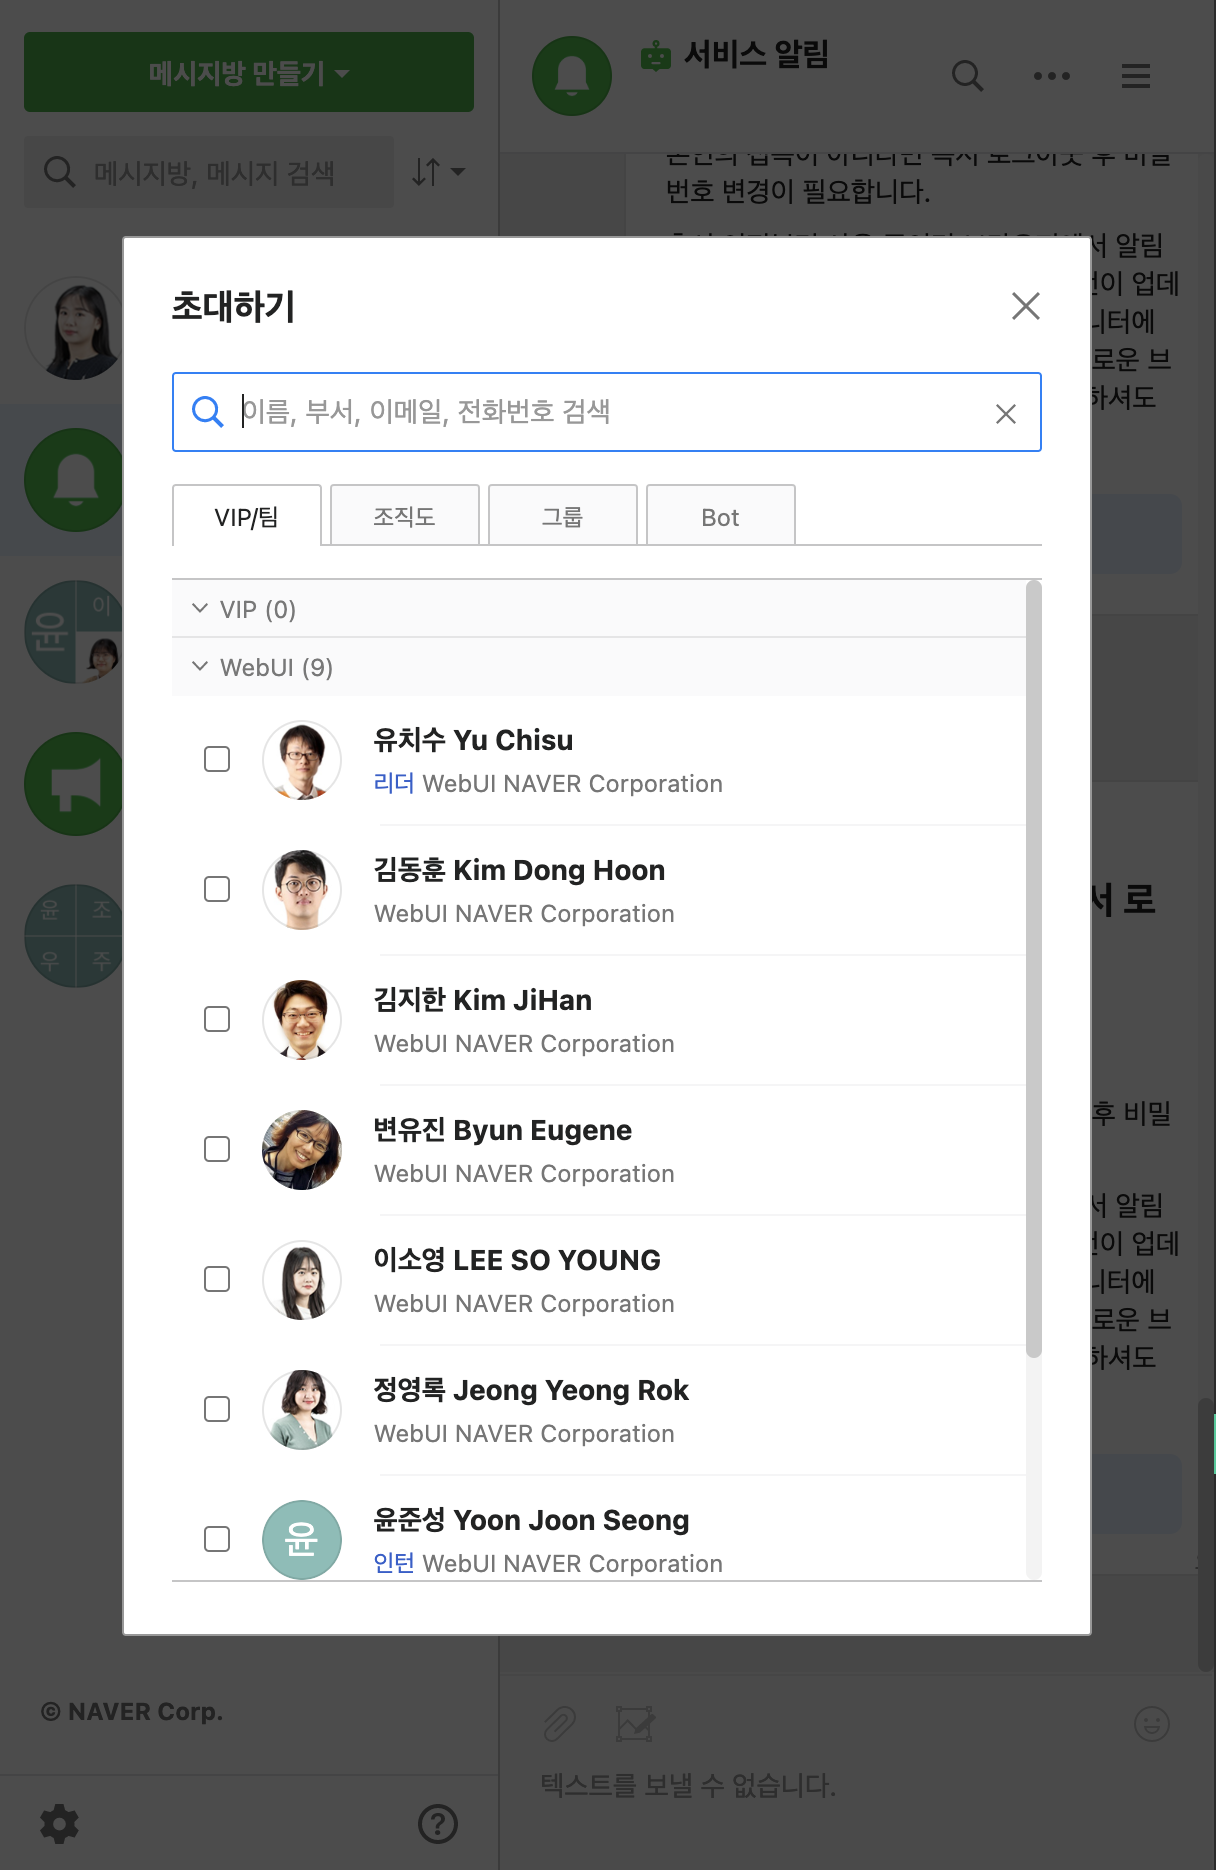Open the woman's photo chat in sidebar
This screenshot has width=1216, height=1870.
click(74, 328)
